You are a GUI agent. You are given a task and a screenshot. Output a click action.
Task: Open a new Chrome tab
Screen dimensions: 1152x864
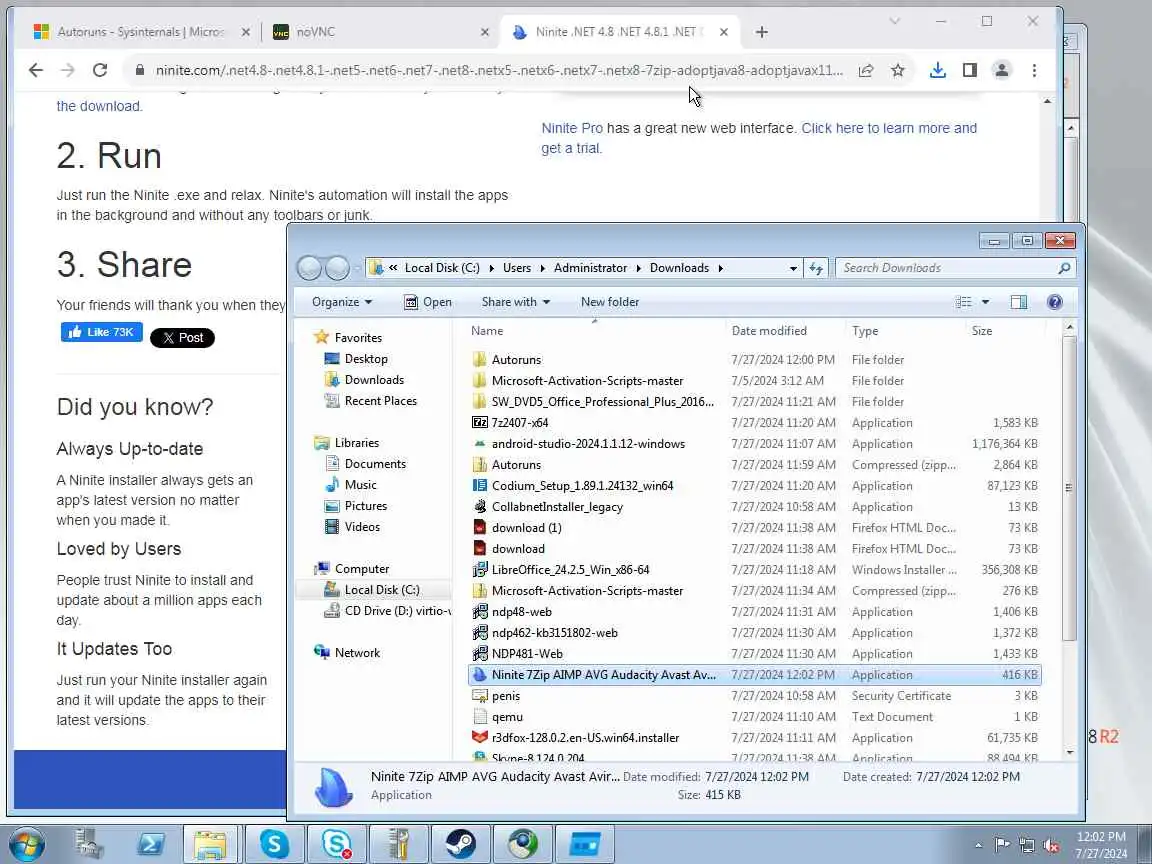click(x=762, y=32)
